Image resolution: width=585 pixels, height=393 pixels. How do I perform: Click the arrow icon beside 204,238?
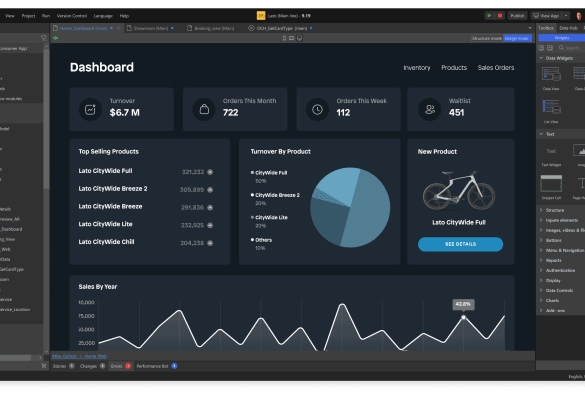coord(210,243)
